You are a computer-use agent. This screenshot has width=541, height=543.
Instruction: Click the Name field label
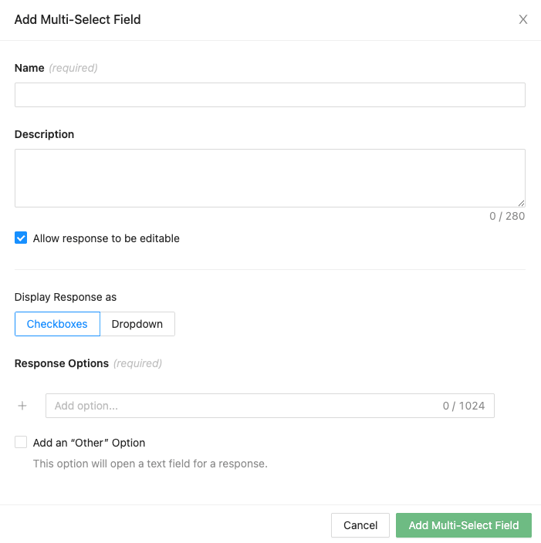coord(29,68)
